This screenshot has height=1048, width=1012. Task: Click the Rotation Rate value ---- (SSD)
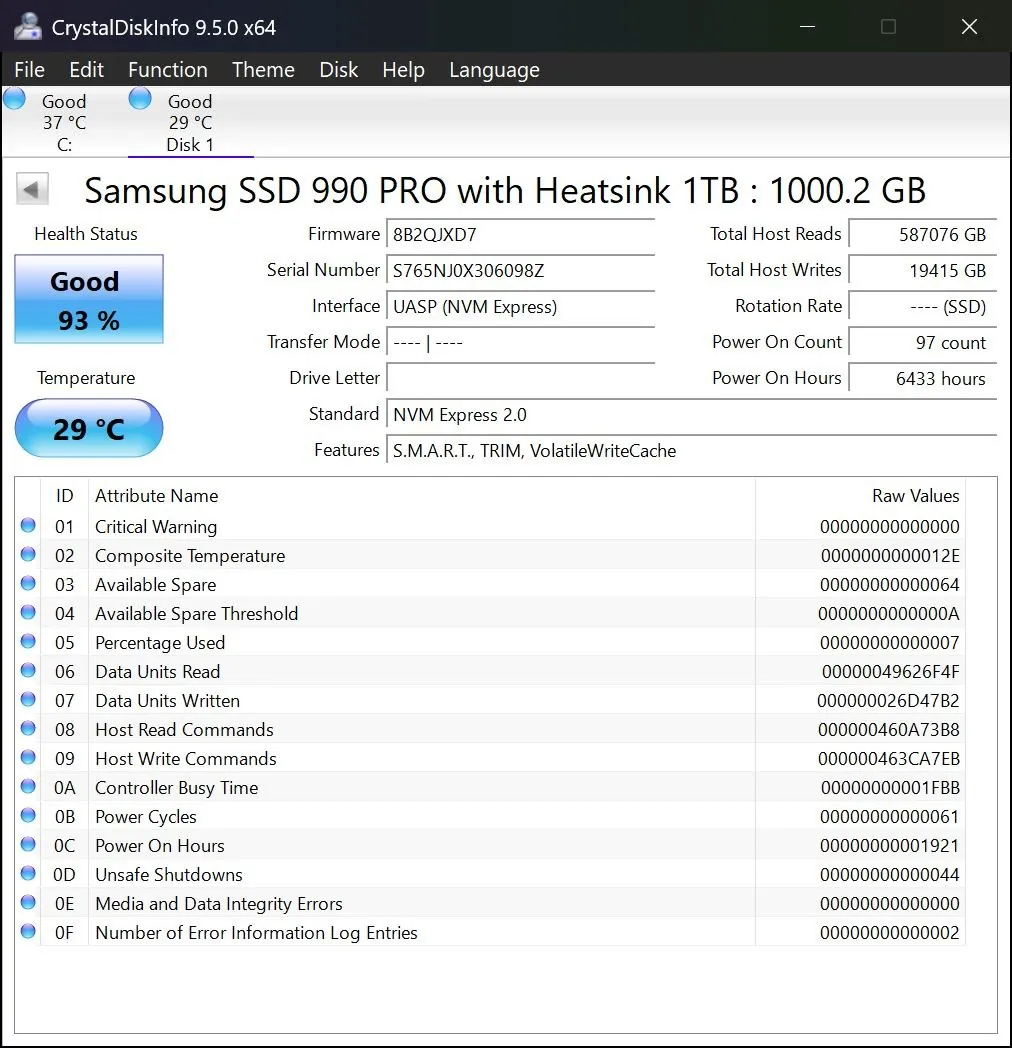click(x=922, y=307)
